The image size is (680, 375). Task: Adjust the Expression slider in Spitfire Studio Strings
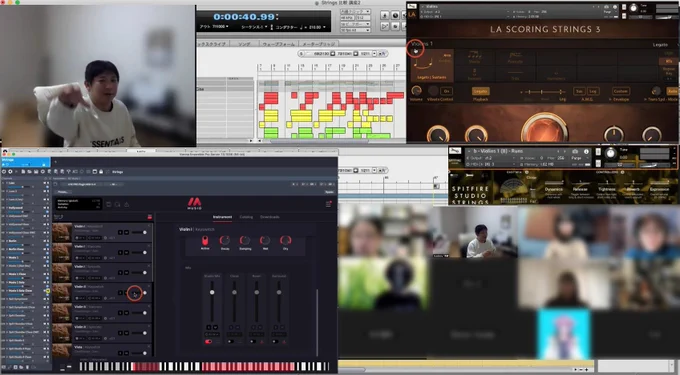(x=660, y=184)
